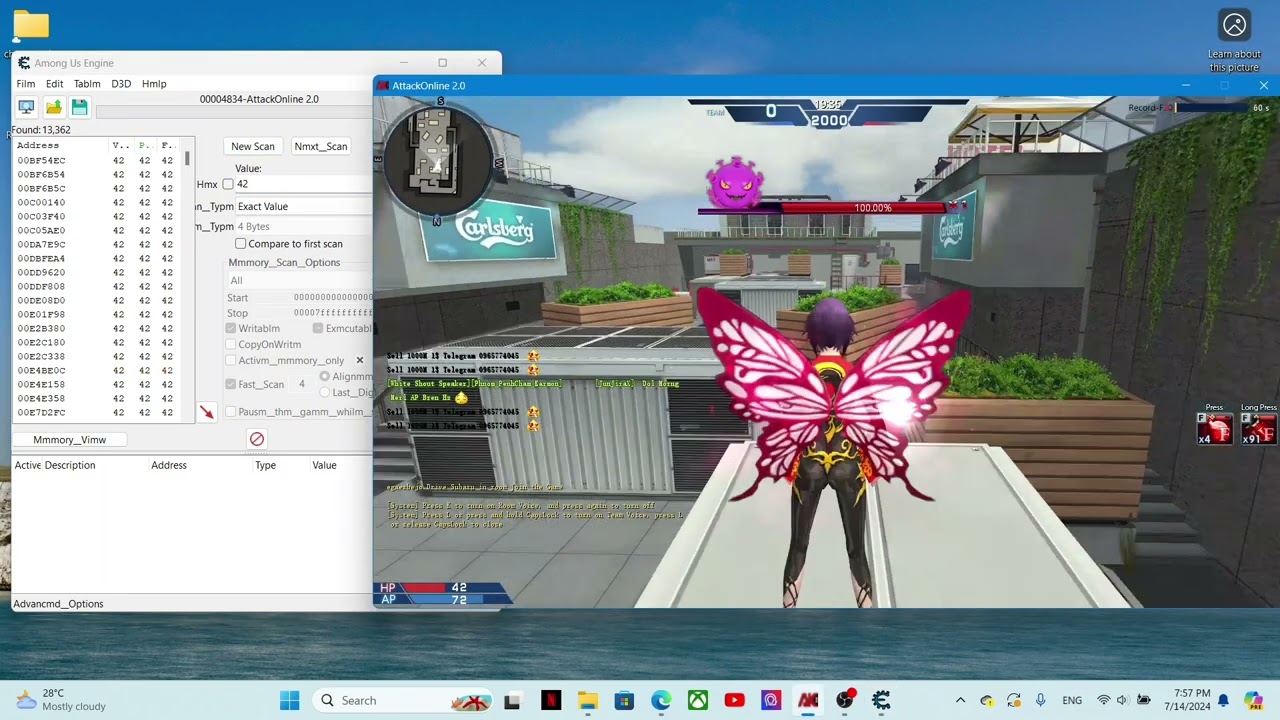Open the 4 Bytes value type dropdown
1280x720 pixels.
pyautogui.click(x=304, y=227)
